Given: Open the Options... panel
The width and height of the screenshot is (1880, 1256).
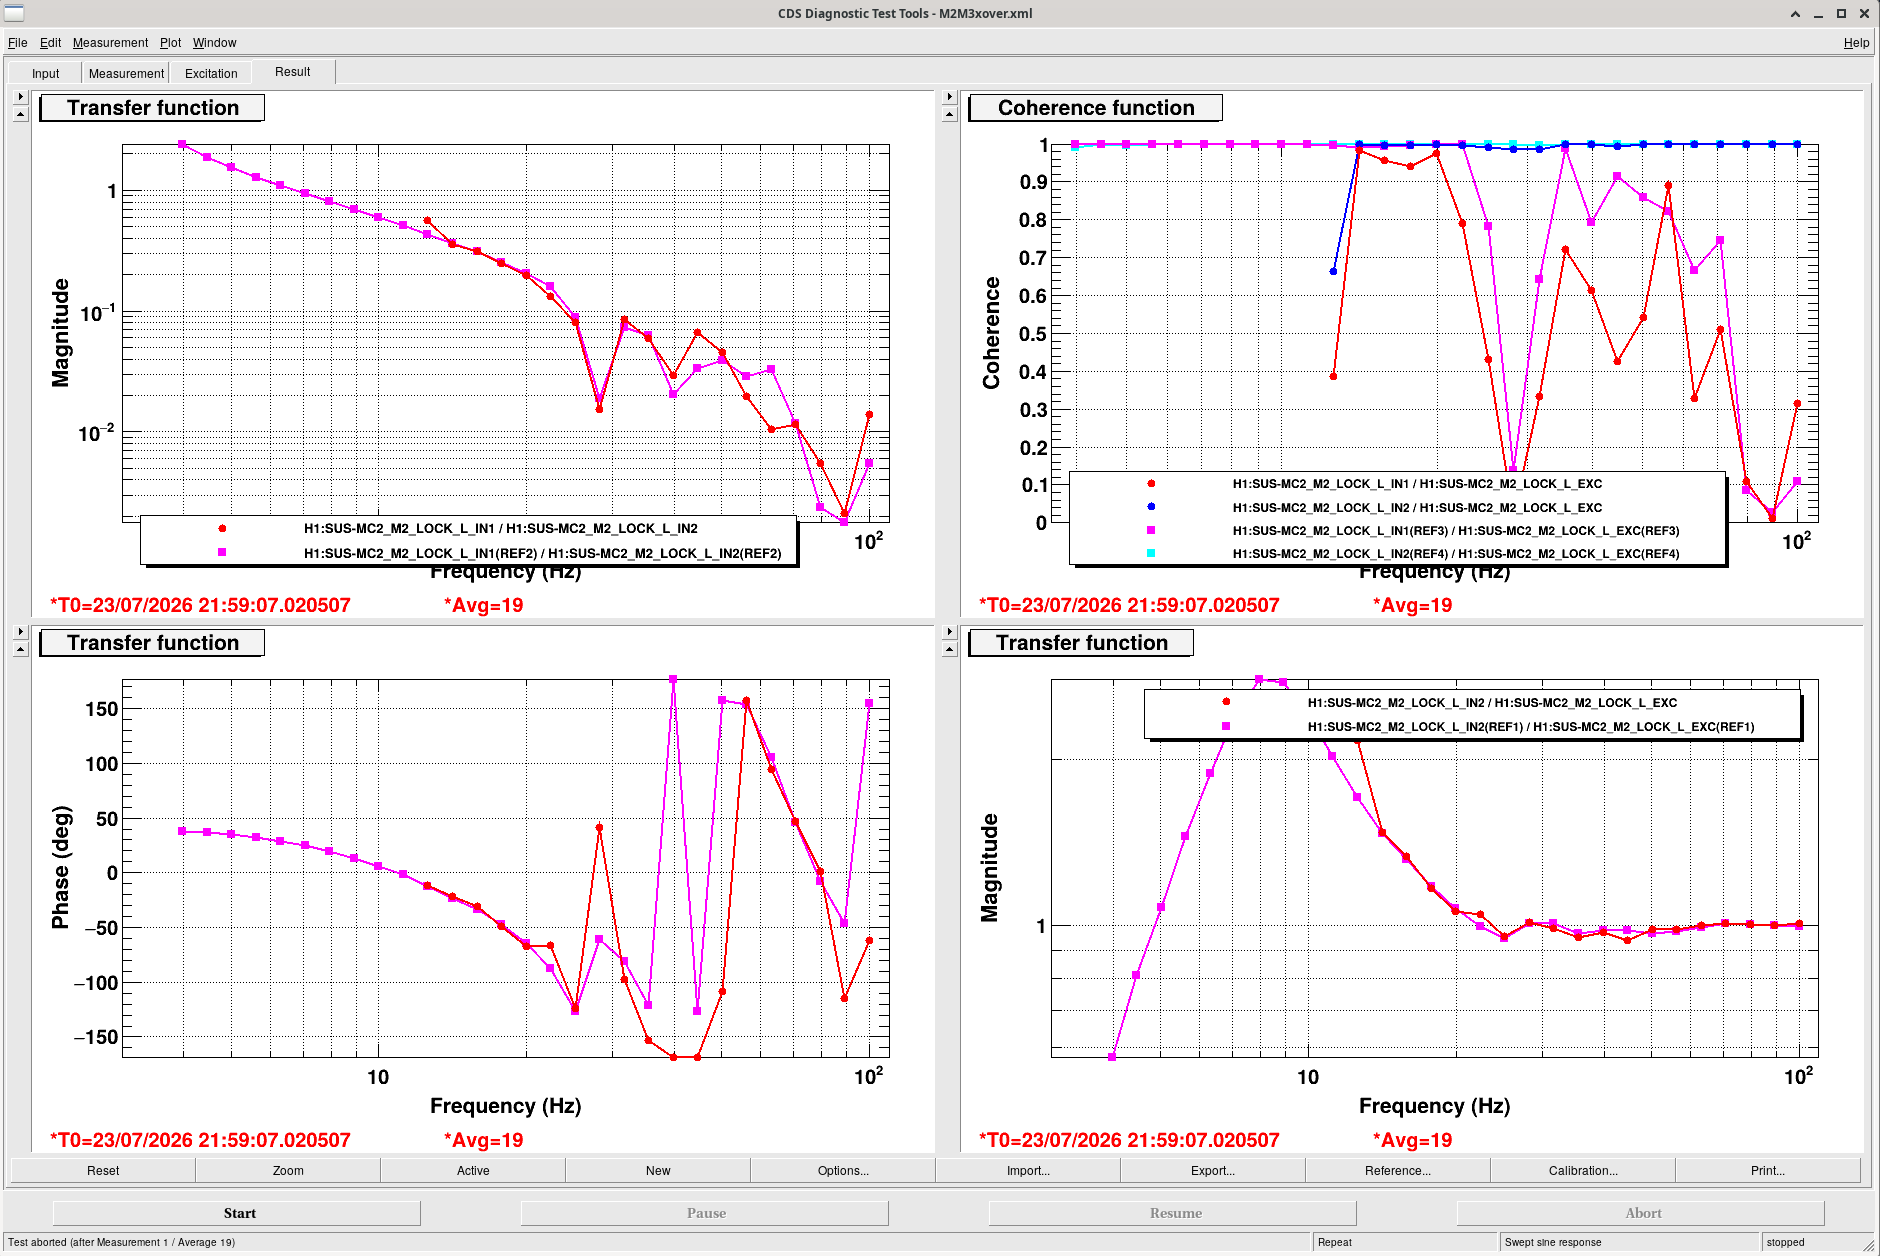Looking at the screenshot, I should pyautogui.click(x=843, y=1170).
